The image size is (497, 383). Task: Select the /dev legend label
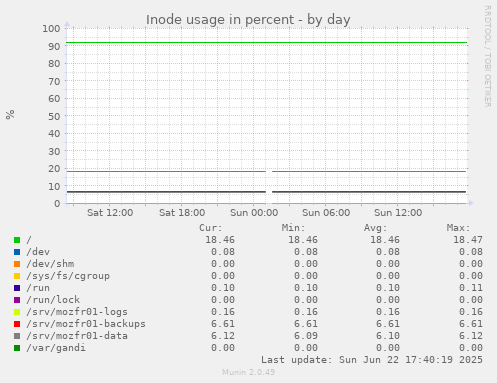click(x=38, y=252)
